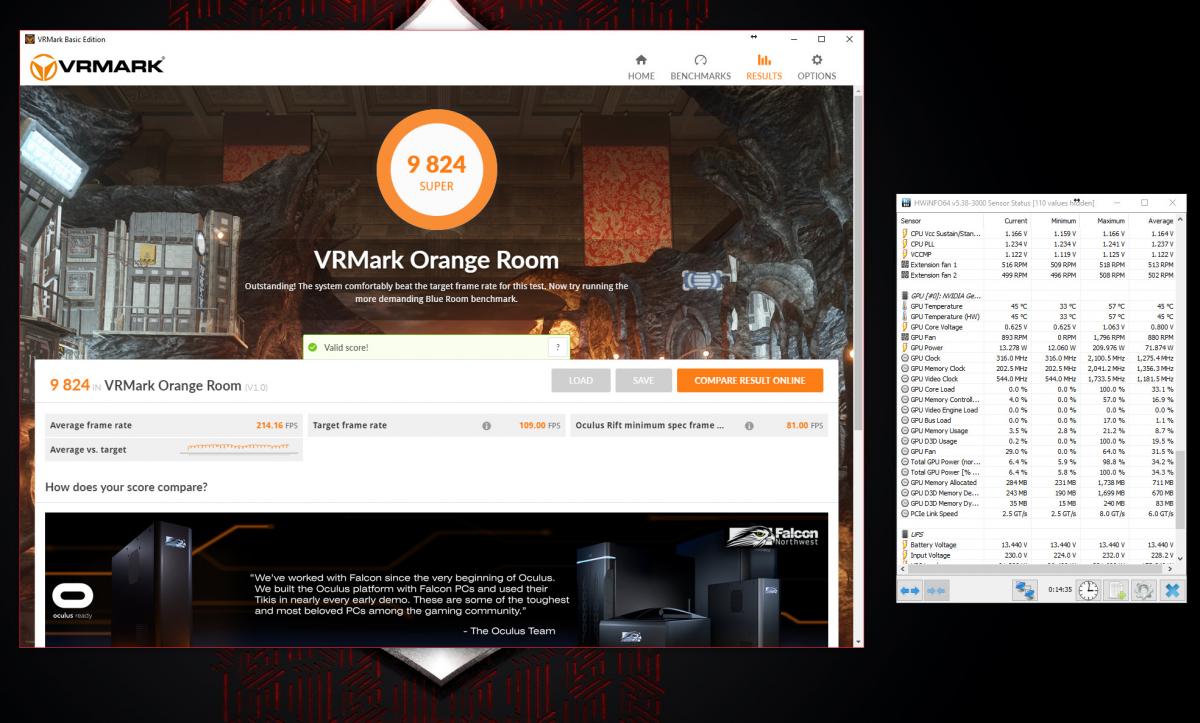Click the Average column header in HWiNFO

pyautogui.click(x=1152, y=219)
